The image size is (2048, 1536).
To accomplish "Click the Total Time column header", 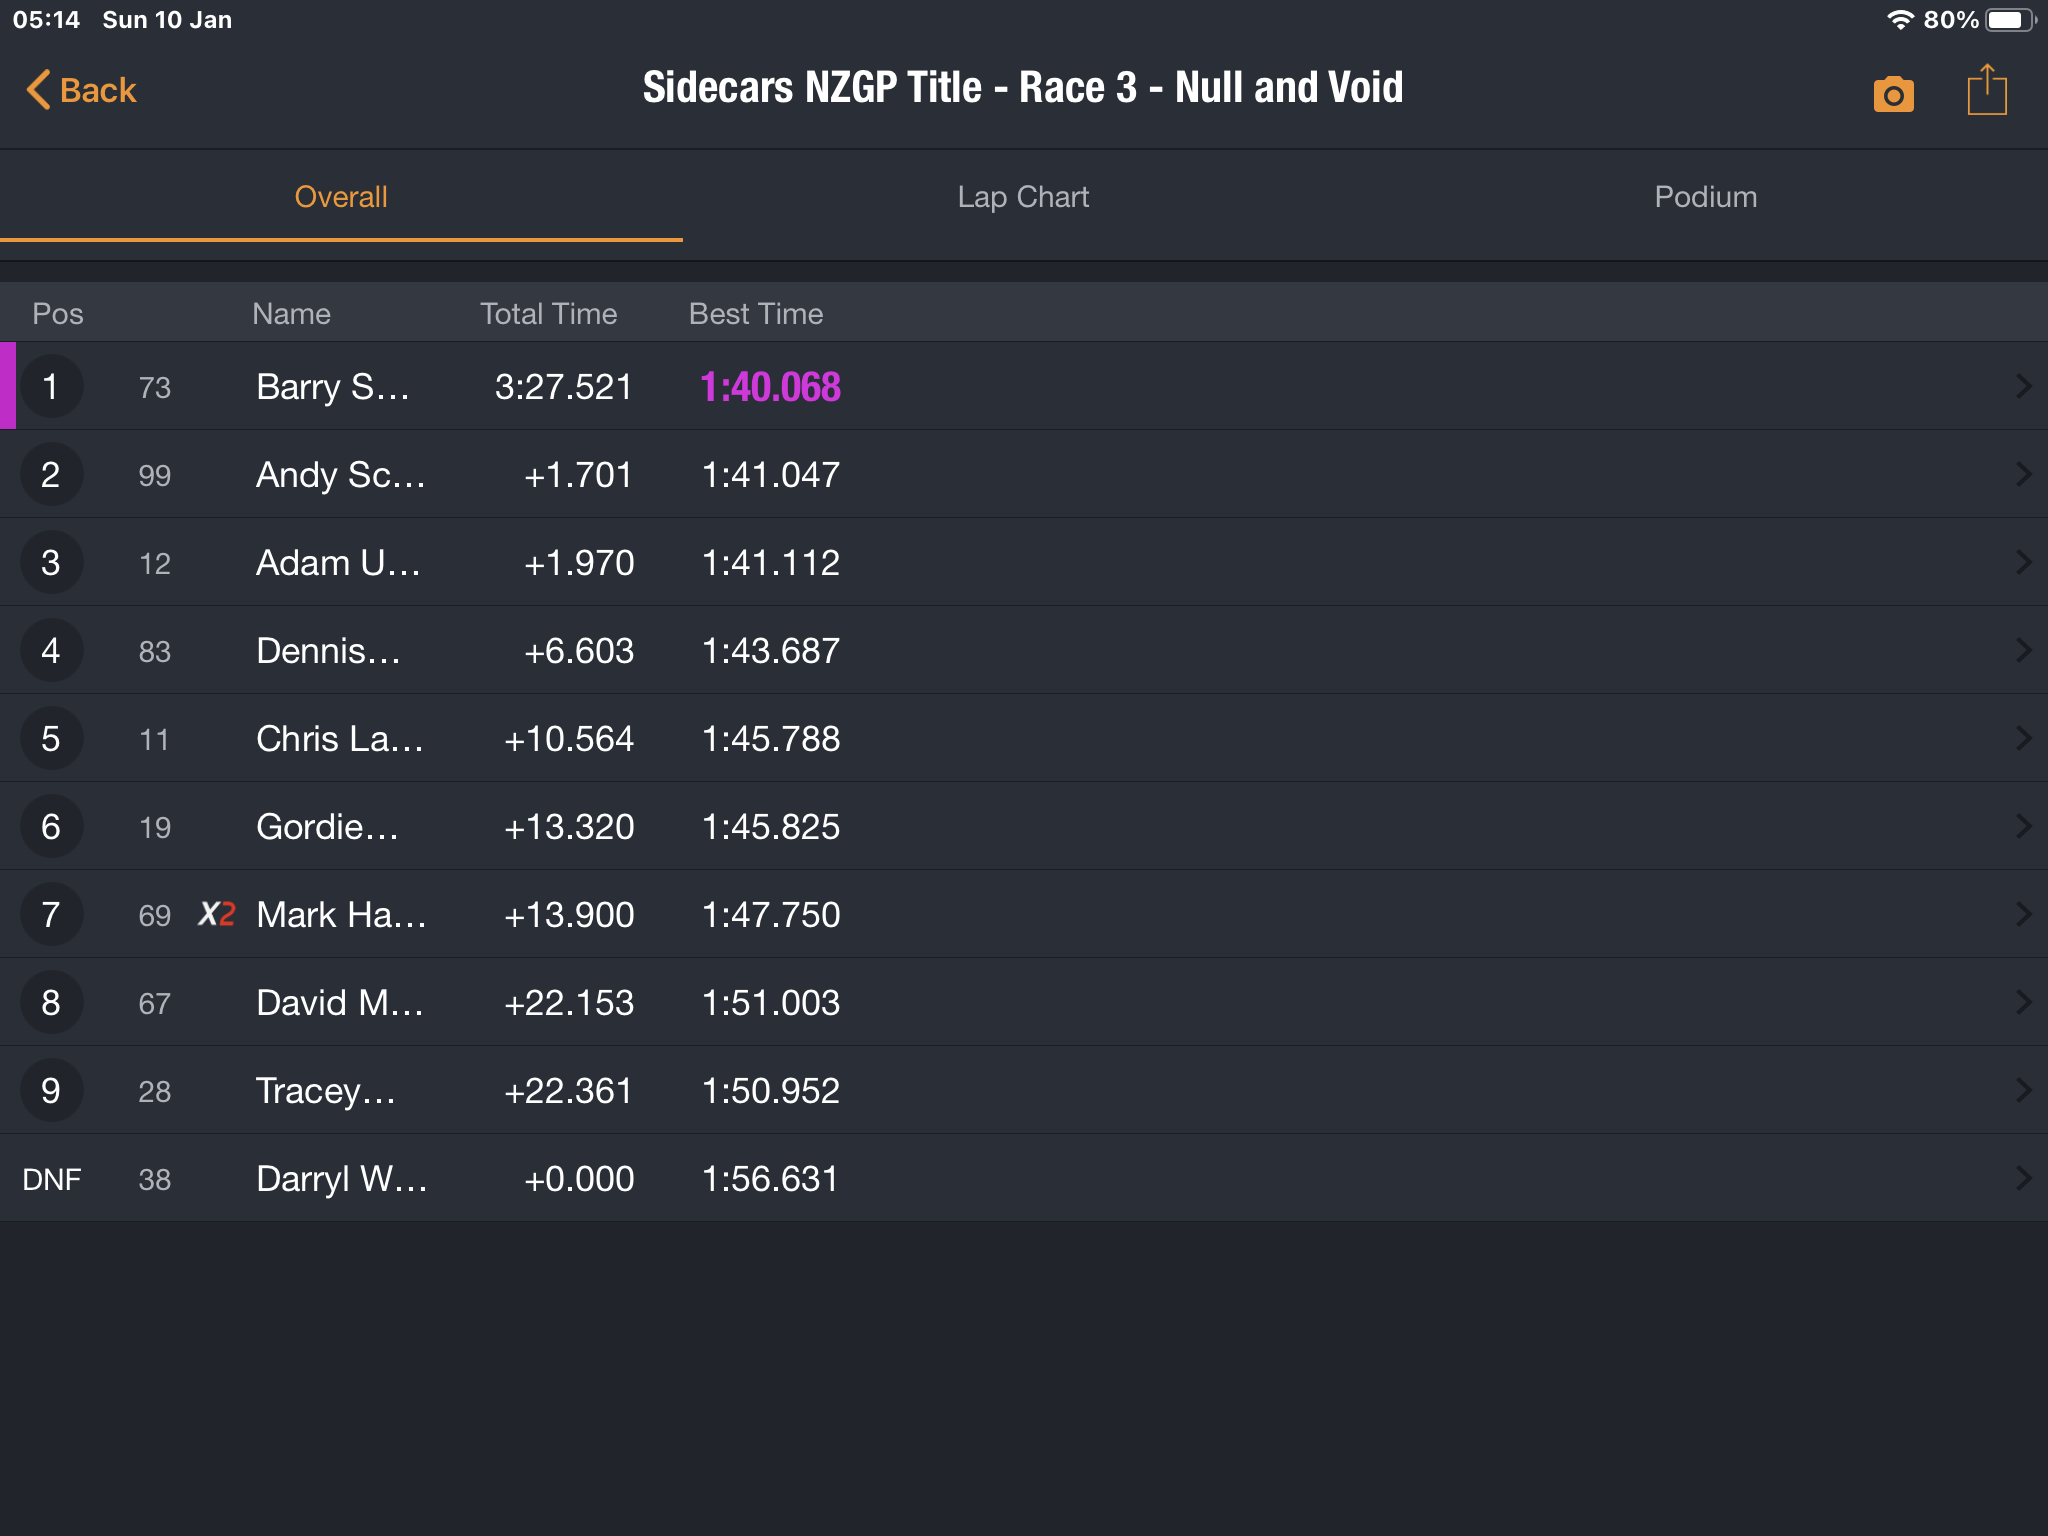I will tap(548, 314).
